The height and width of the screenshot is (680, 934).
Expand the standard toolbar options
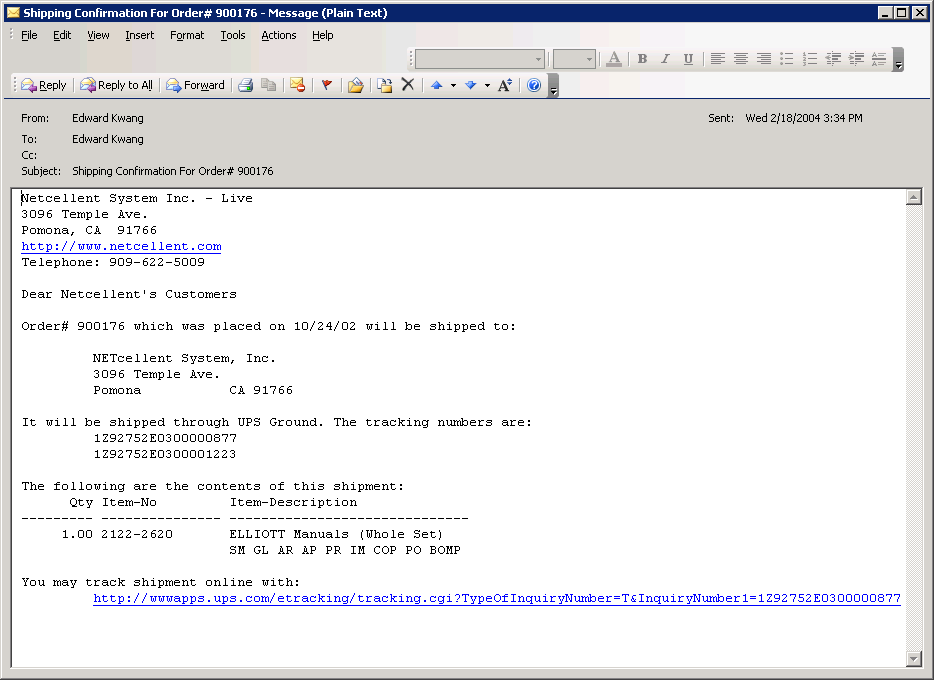point(553,85)
